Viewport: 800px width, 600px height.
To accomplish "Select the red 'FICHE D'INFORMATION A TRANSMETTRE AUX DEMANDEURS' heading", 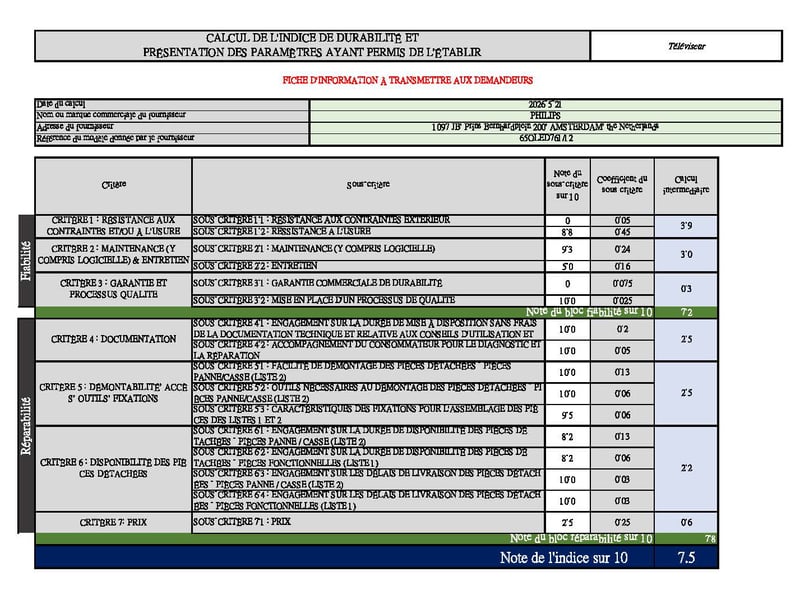I will (408, 80).
